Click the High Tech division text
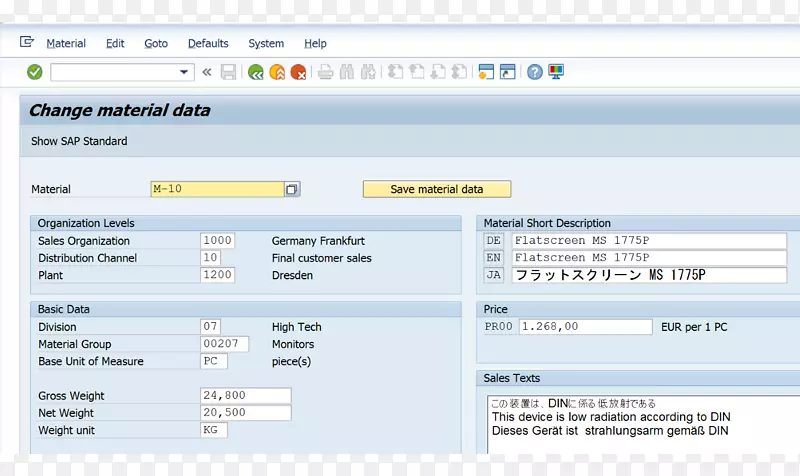 point(296,327)
